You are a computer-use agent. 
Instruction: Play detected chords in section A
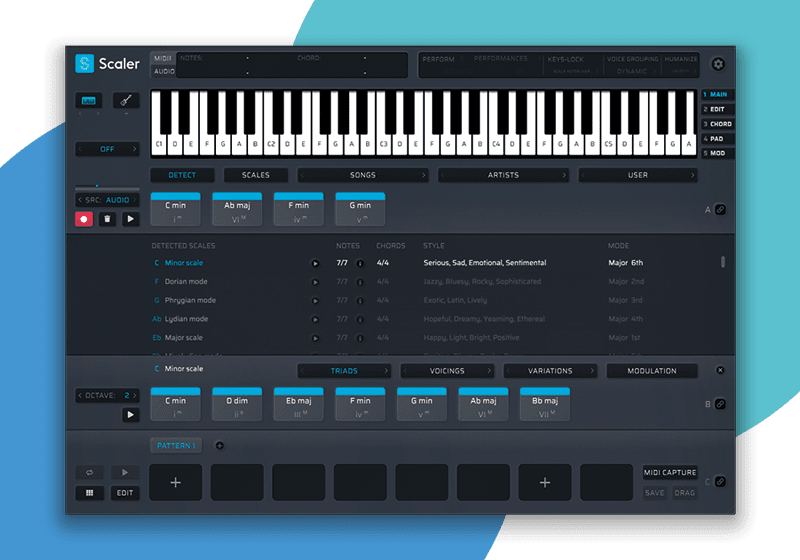tap(131, 219)
